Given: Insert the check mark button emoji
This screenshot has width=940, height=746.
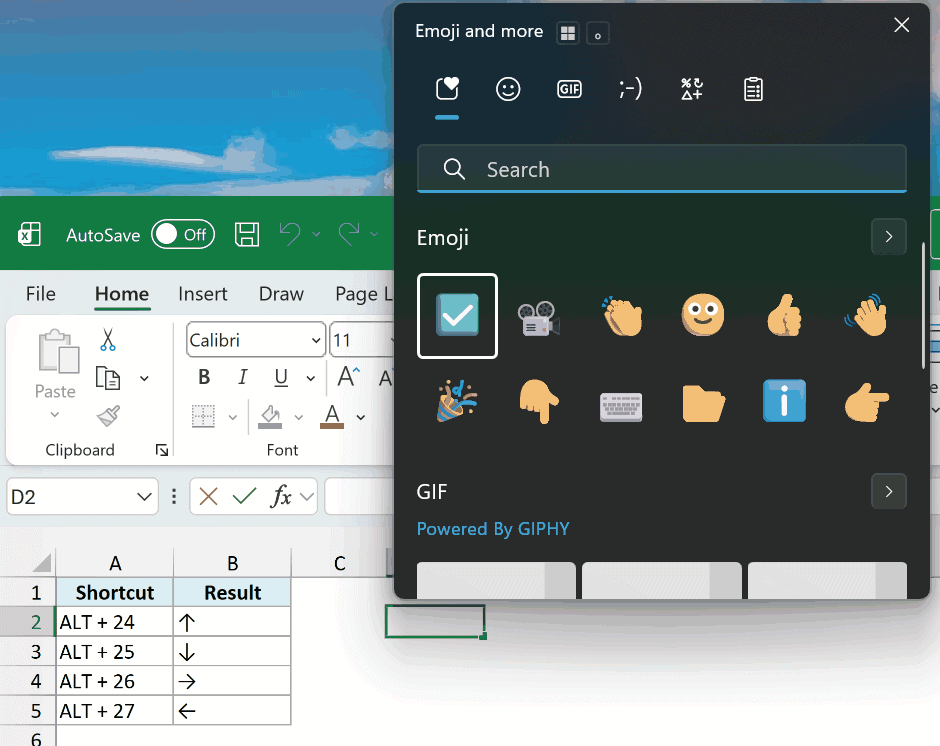Looking at the screenshot, I should click(457, 315).
